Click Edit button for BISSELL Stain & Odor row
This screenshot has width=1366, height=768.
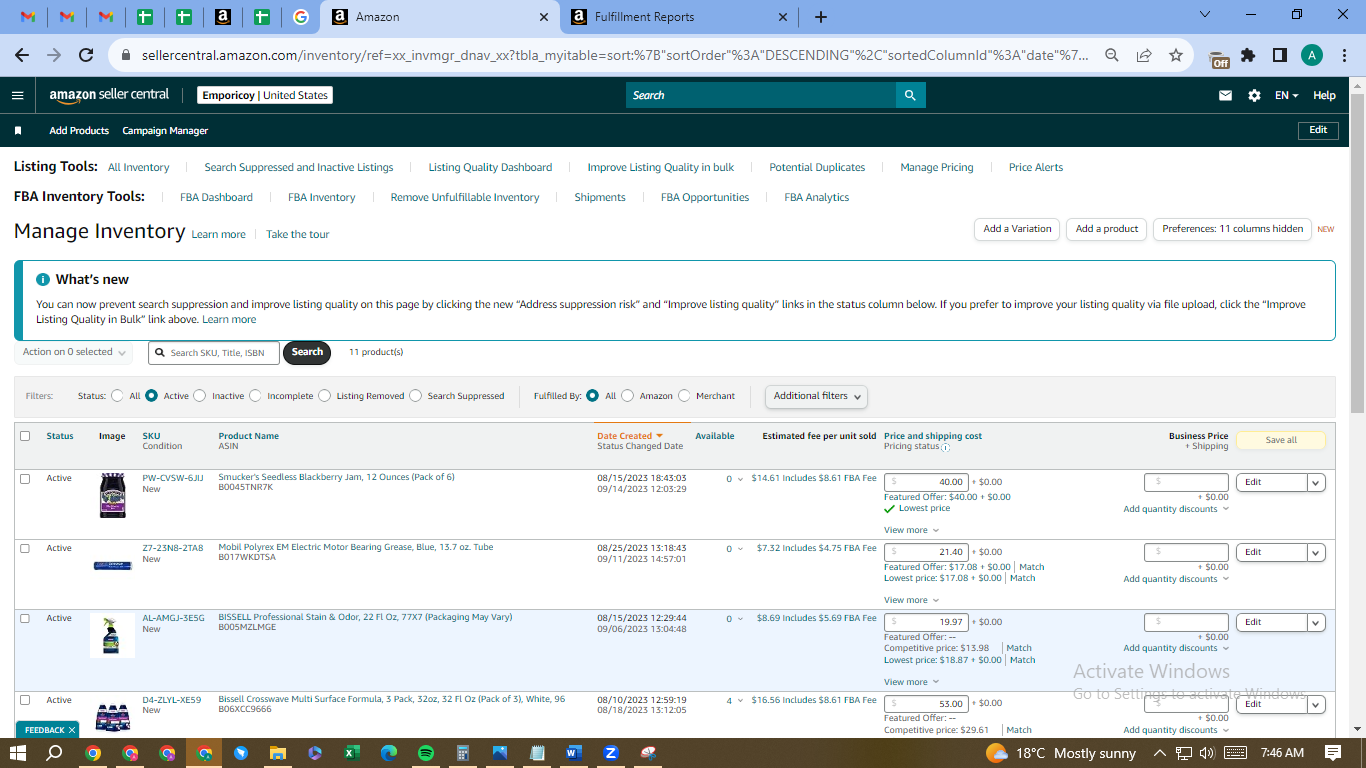(1272, 622)
